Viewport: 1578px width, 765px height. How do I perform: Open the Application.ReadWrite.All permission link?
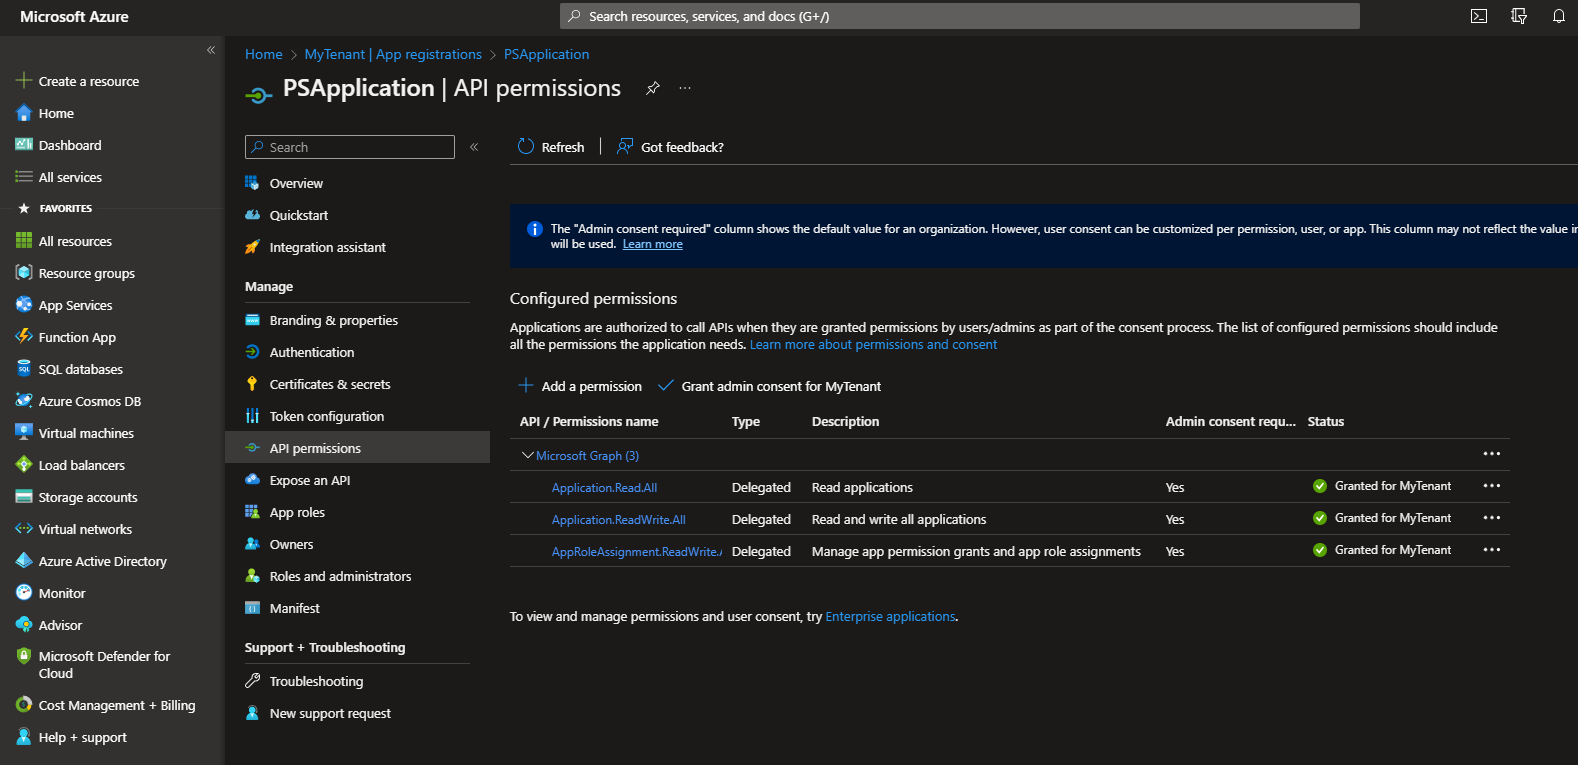(x=619, y=519)
